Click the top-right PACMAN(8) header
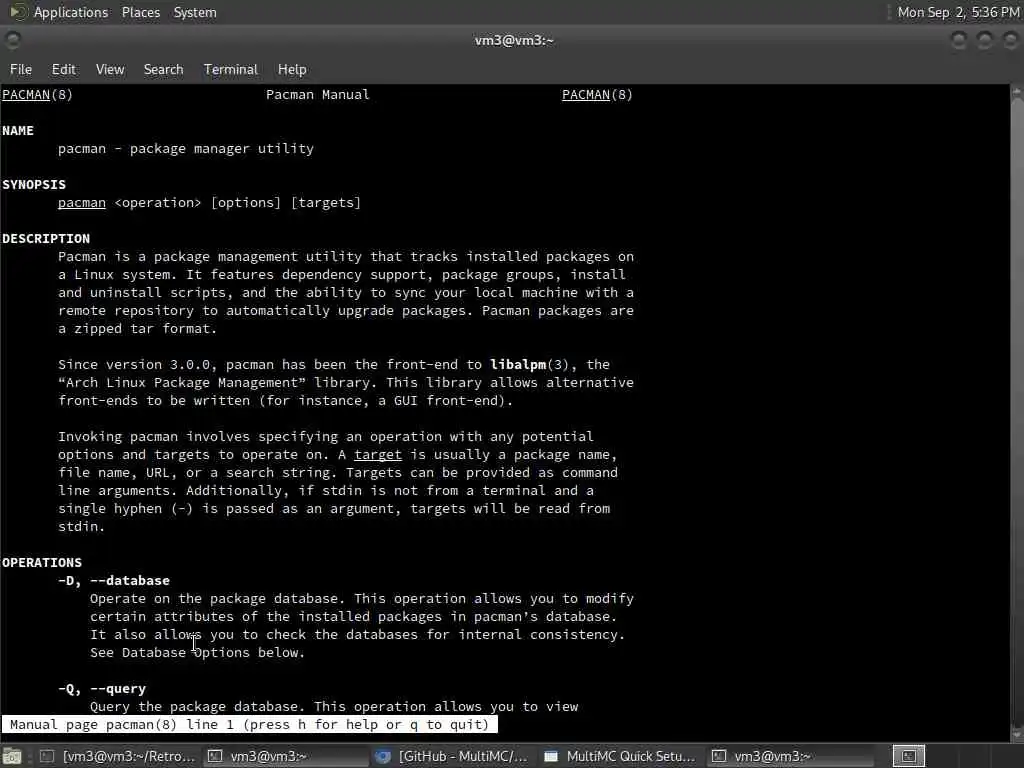The height and width of the screenshot is (768, 1024). click(x=597, y=95)
